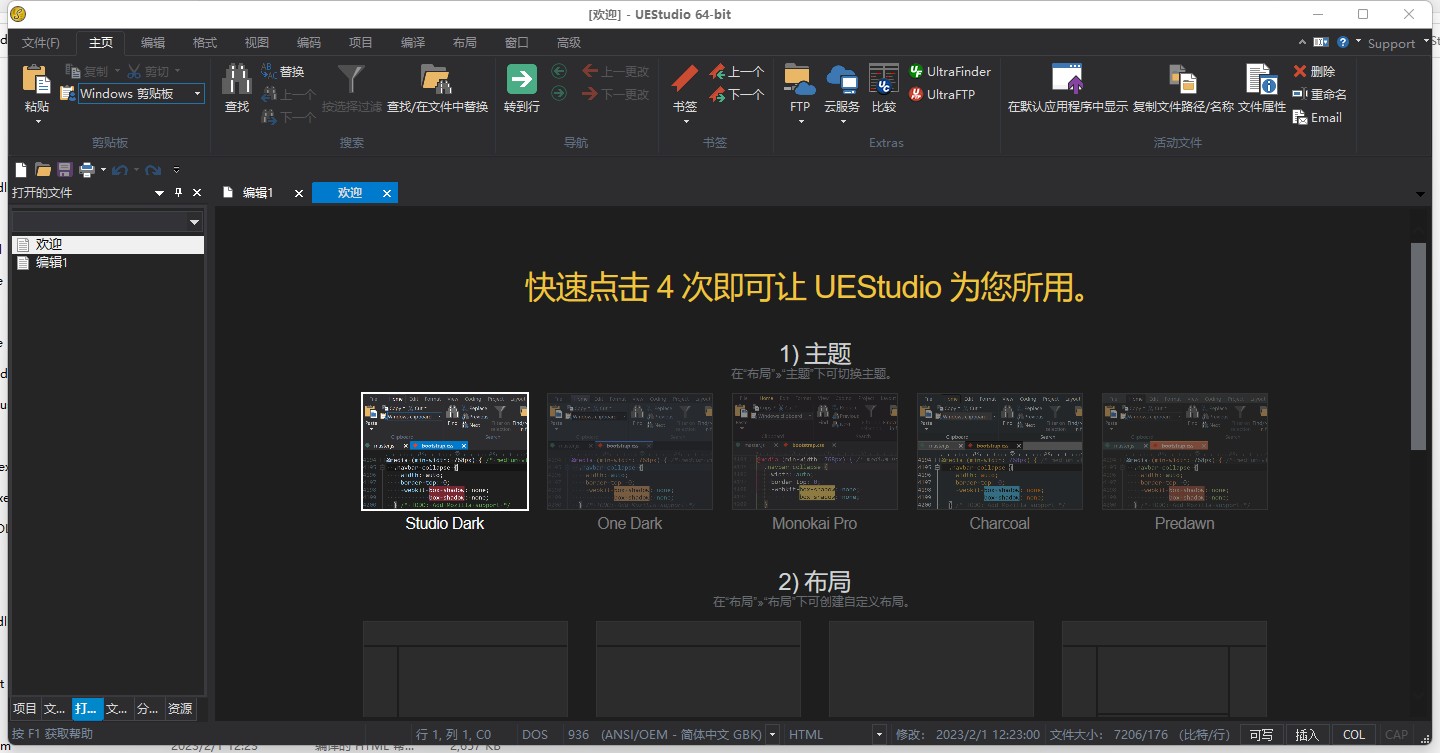This screenshot has height=753, width=1440.
Task: Click the 粘贴 (Paste) clipboard icon
Action: point(36,80)
